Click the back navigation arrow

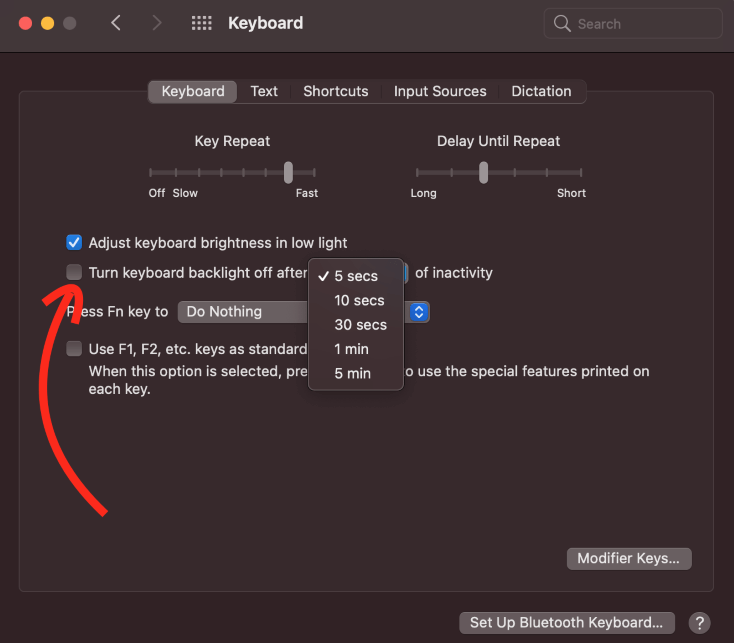coord(116,23)
